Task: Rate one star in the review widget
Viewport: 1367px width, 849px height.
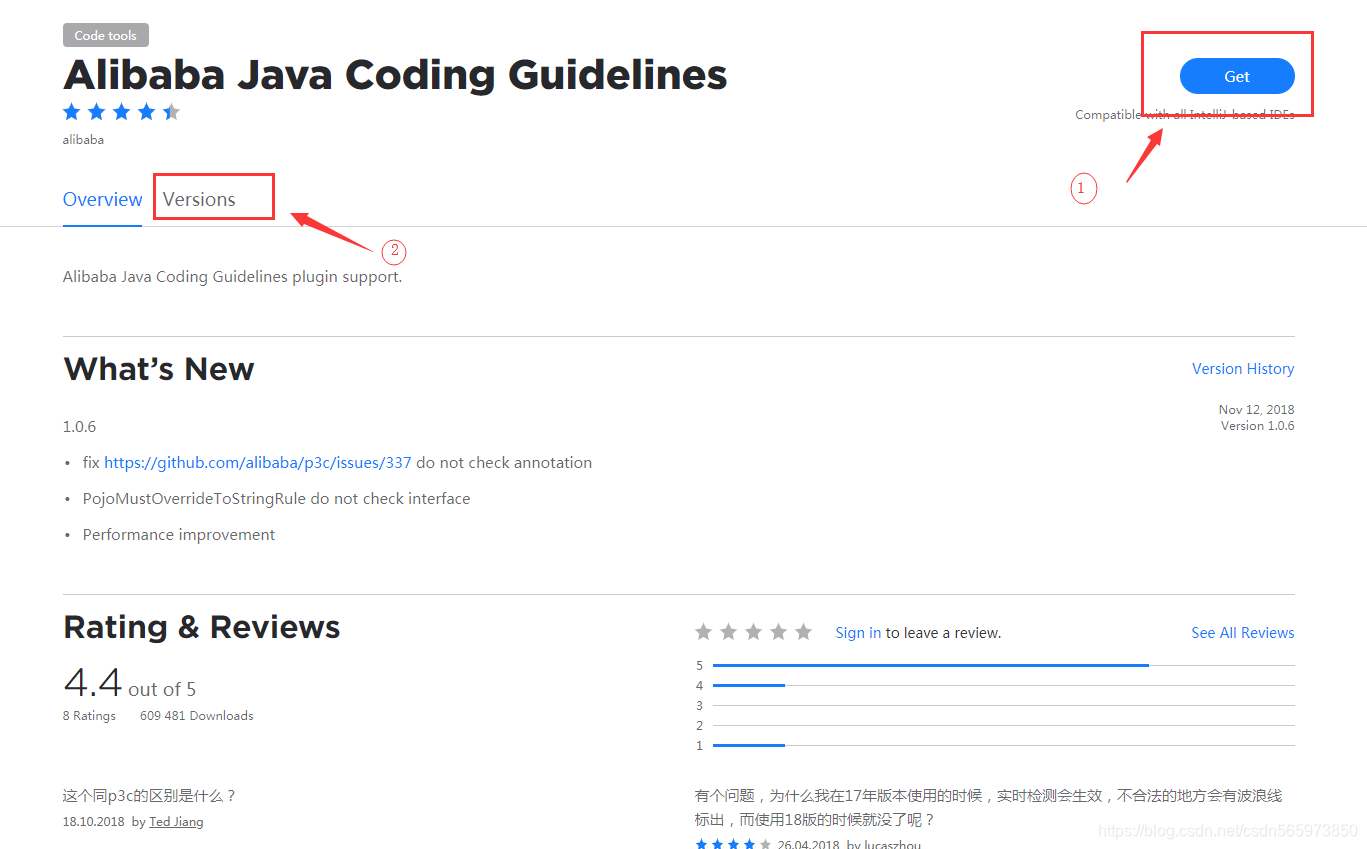Action: pyautogui.click(x=703, y=632)
